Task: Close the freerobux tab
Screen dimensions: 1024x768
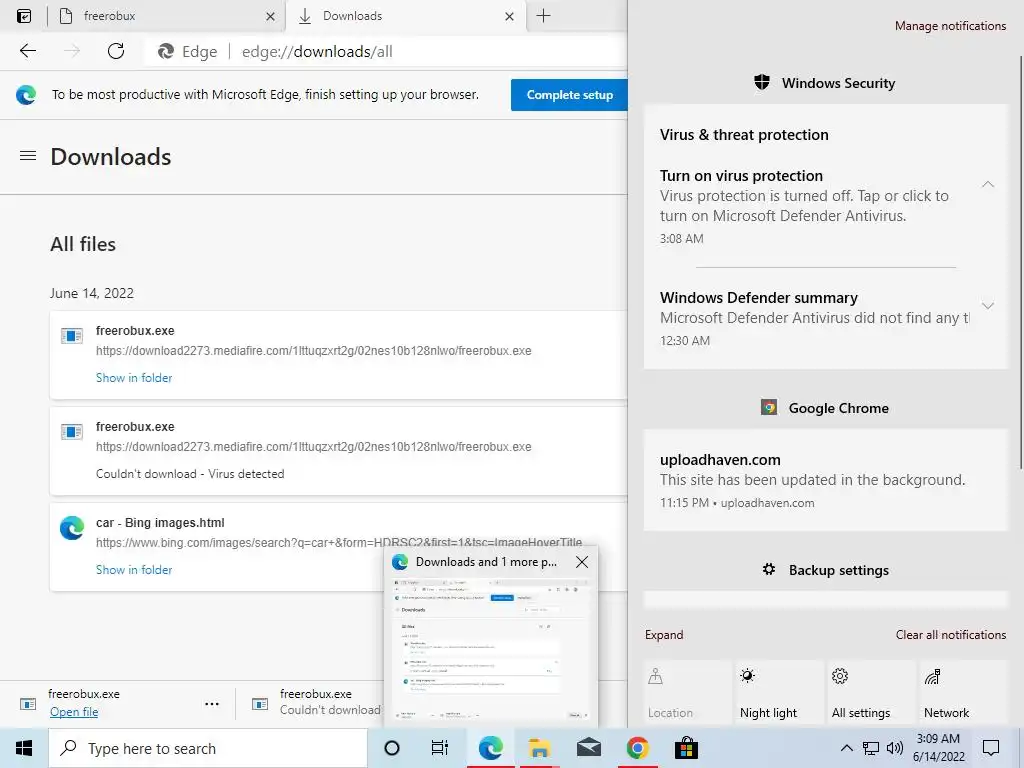Action: 270,16
